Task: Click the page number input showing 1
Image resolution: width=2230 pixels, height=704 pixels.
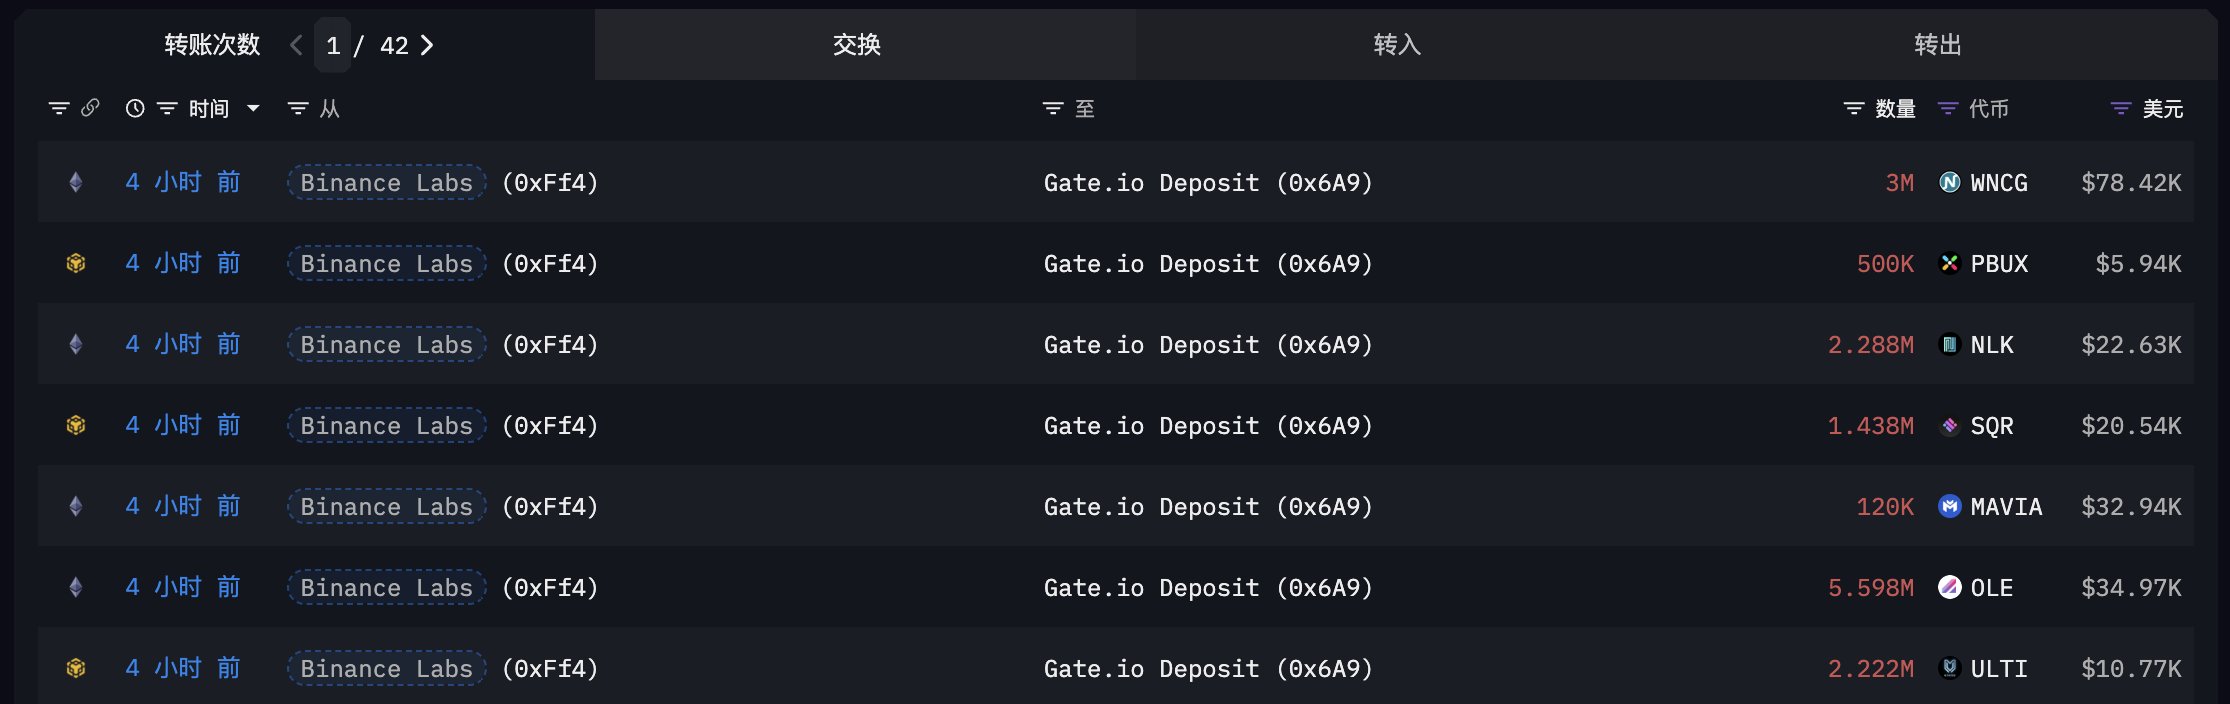Action: pyautogui.click(x=333, y=45)
